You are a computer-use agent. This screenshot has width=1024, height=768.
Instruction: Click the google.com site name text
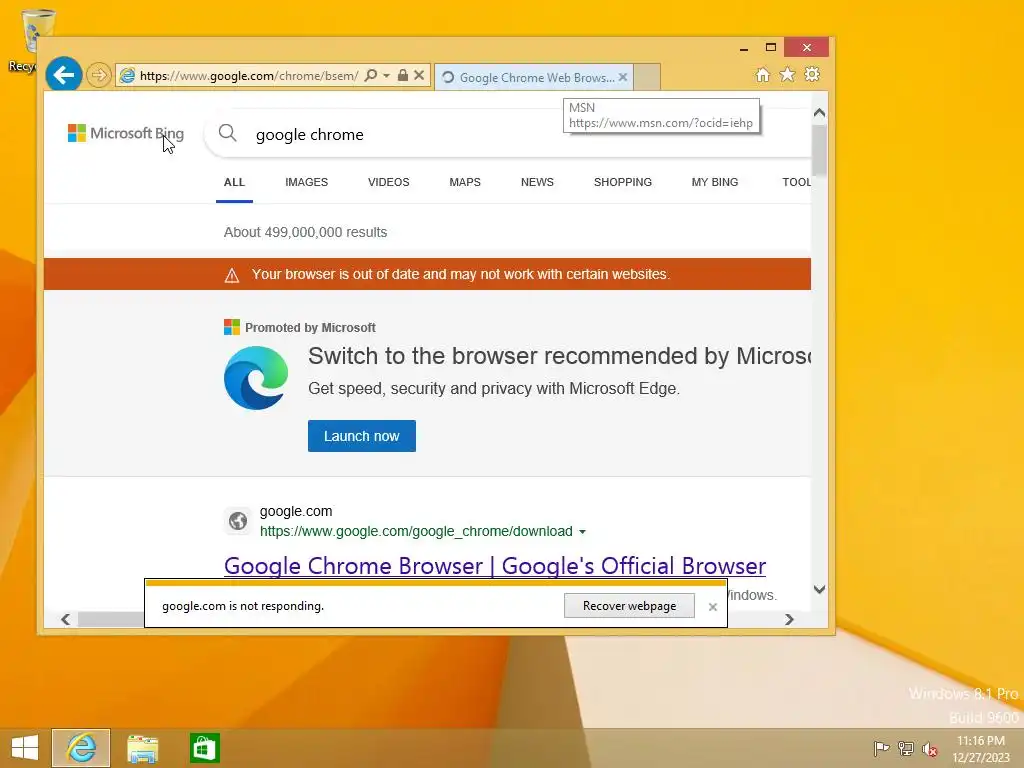296,511
